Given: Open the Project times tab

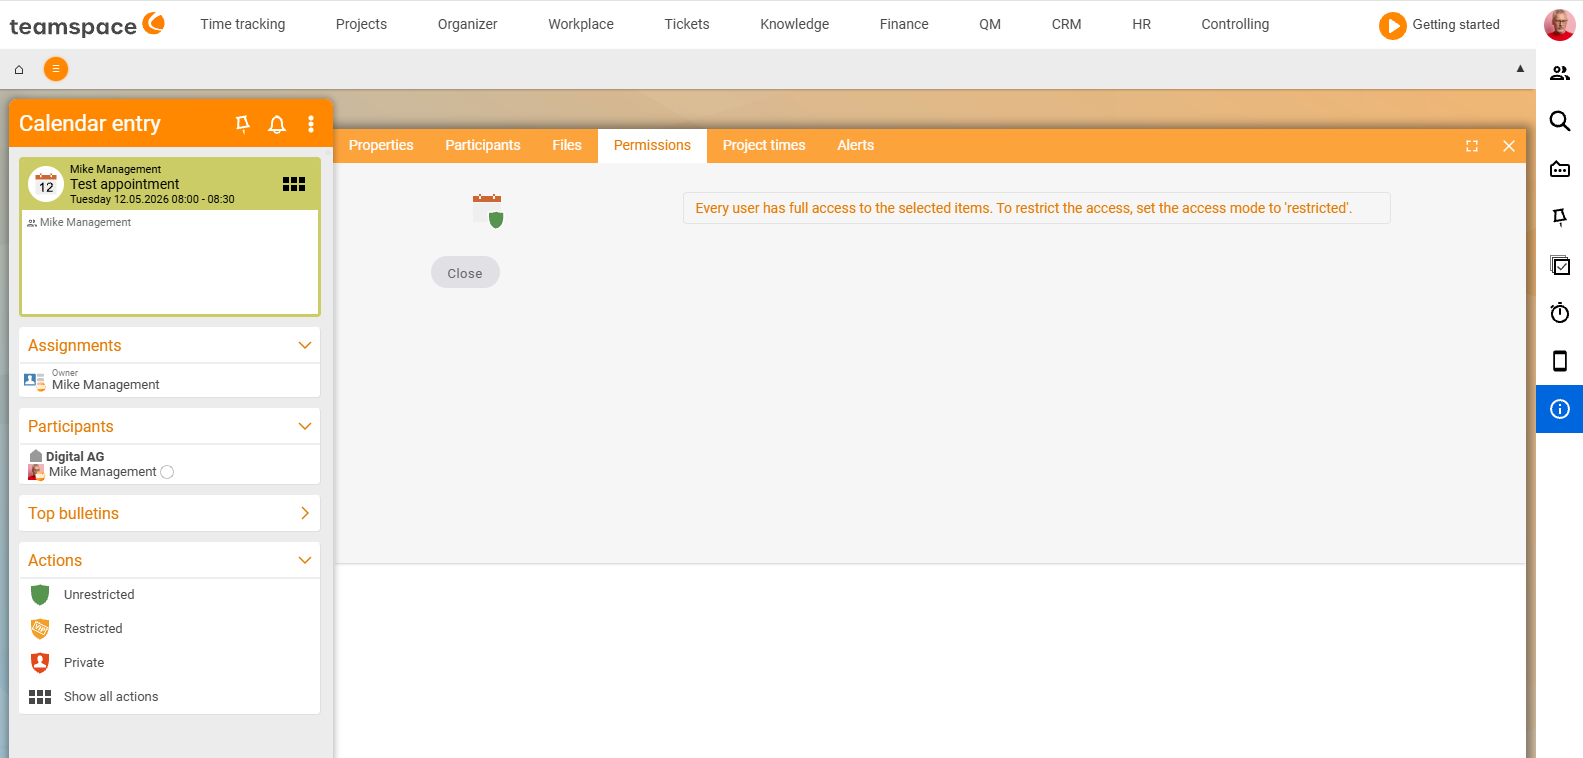Looking at the screenshot, I should pos(764,145).
